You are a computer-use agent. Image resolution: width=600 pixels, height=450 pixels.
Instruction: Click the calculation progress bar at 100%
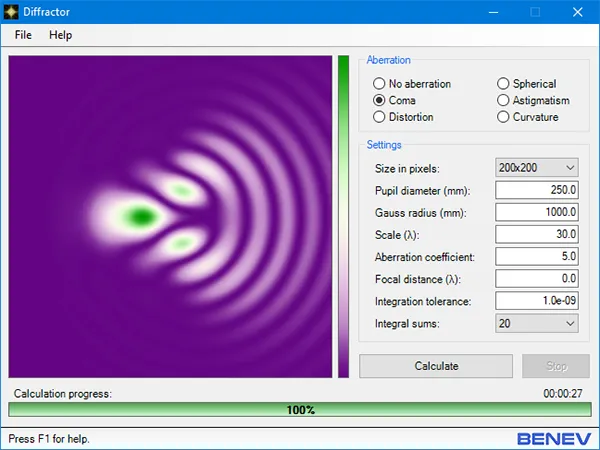tap(300, 410)
